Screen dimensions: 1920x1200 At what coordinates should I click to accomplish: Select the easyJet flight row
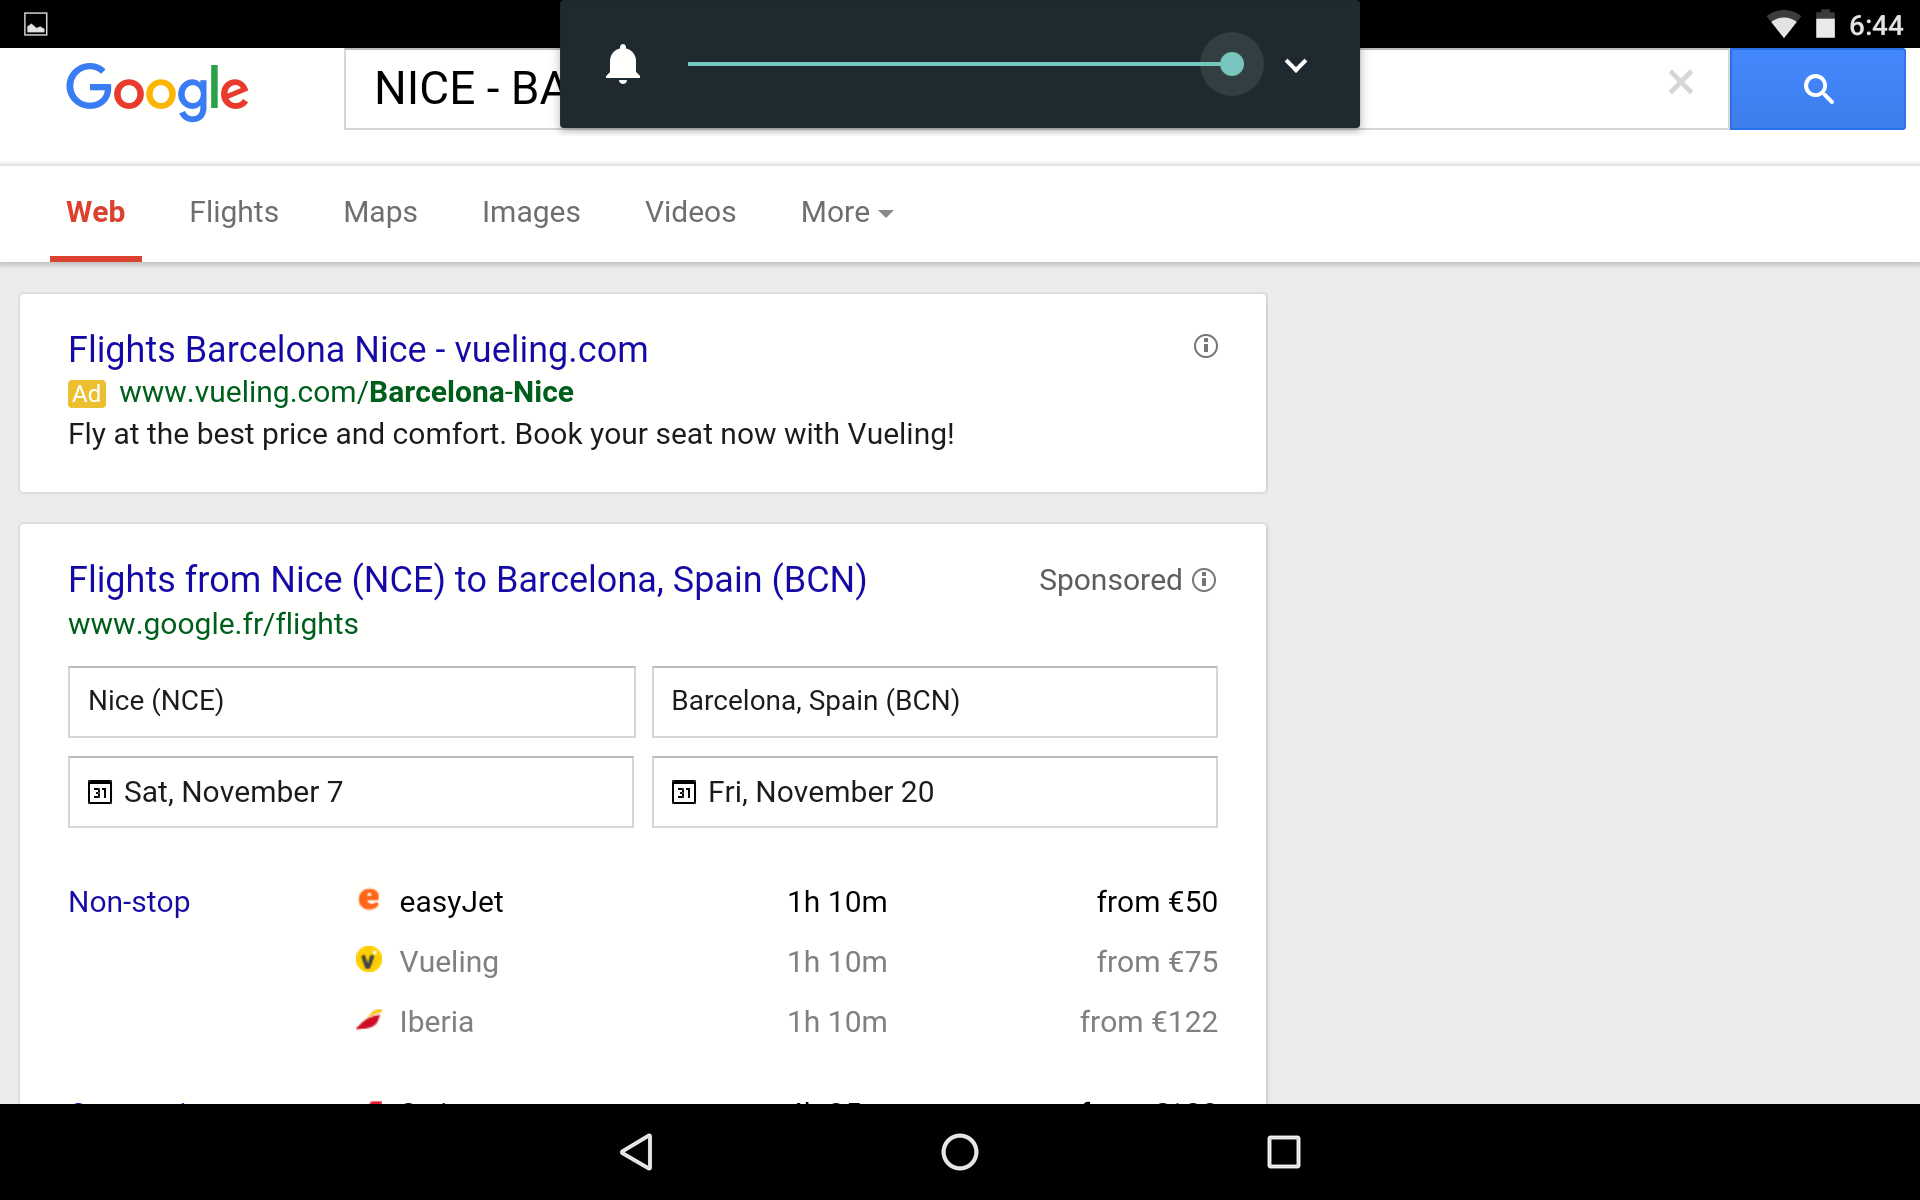pos(786,902)
